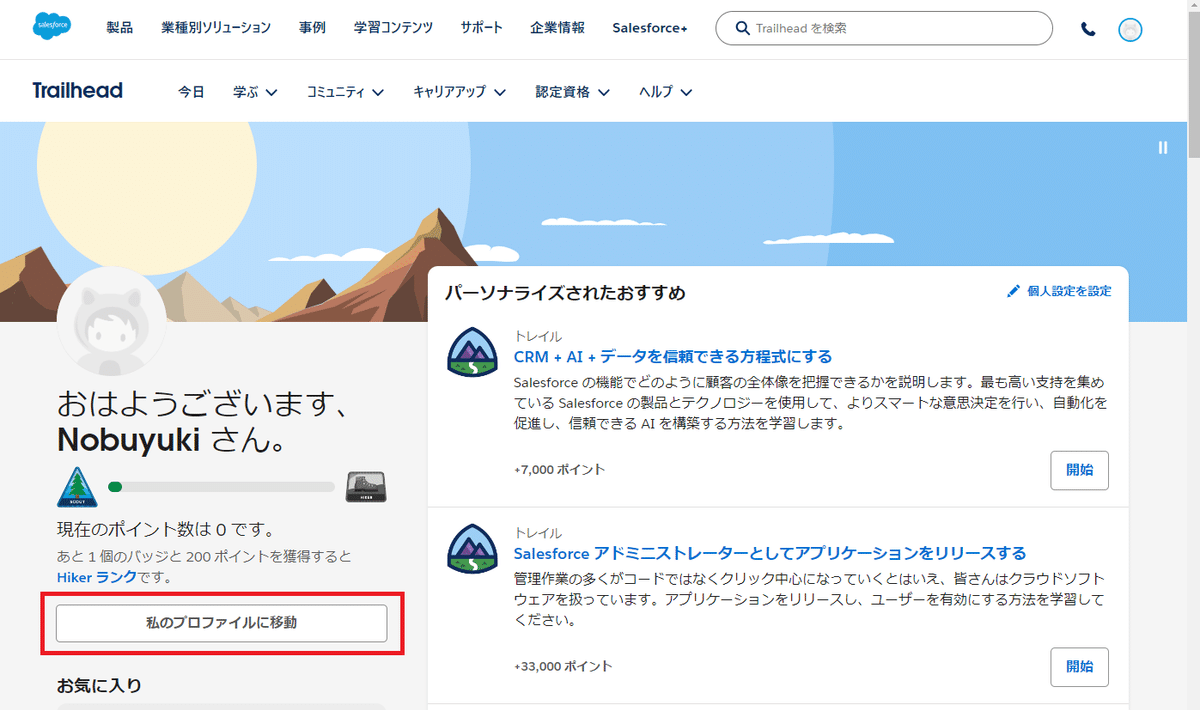Click the rank progress bar
Screen dimensions: 1200x710
click(221, 487)
